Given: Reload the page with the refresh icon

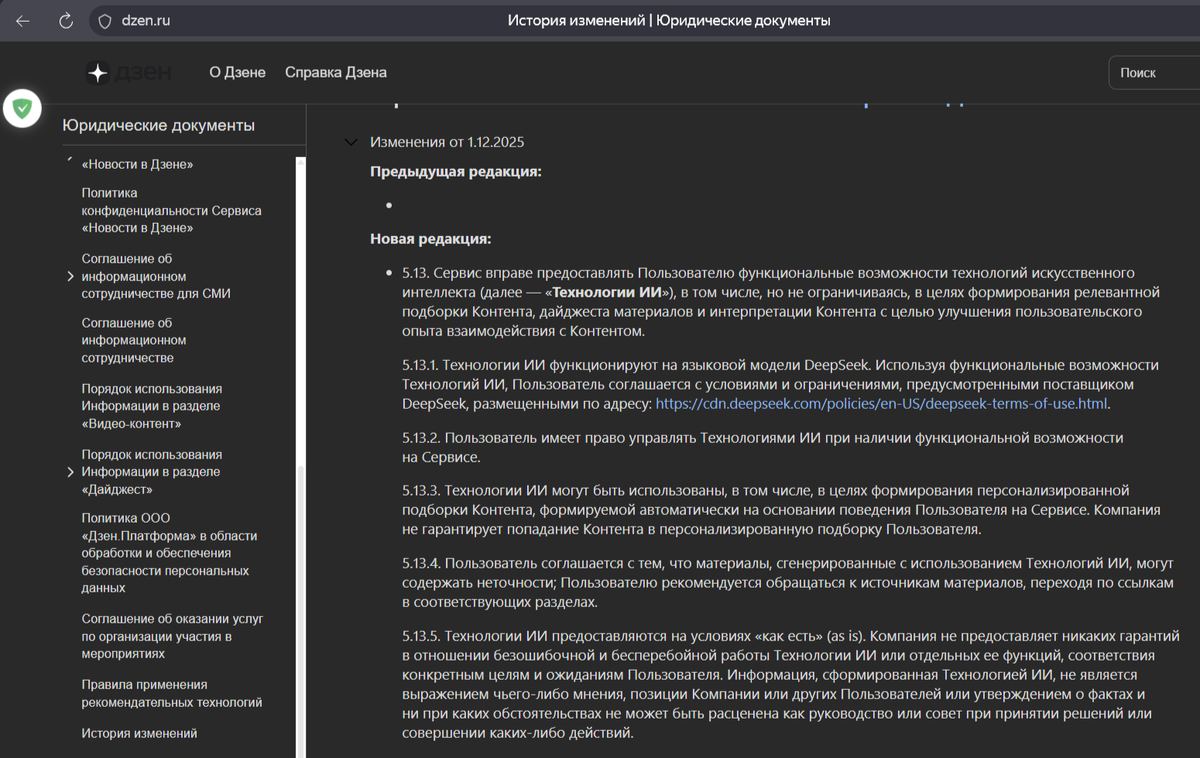Looking at the screenshot, I should (66, 20).
